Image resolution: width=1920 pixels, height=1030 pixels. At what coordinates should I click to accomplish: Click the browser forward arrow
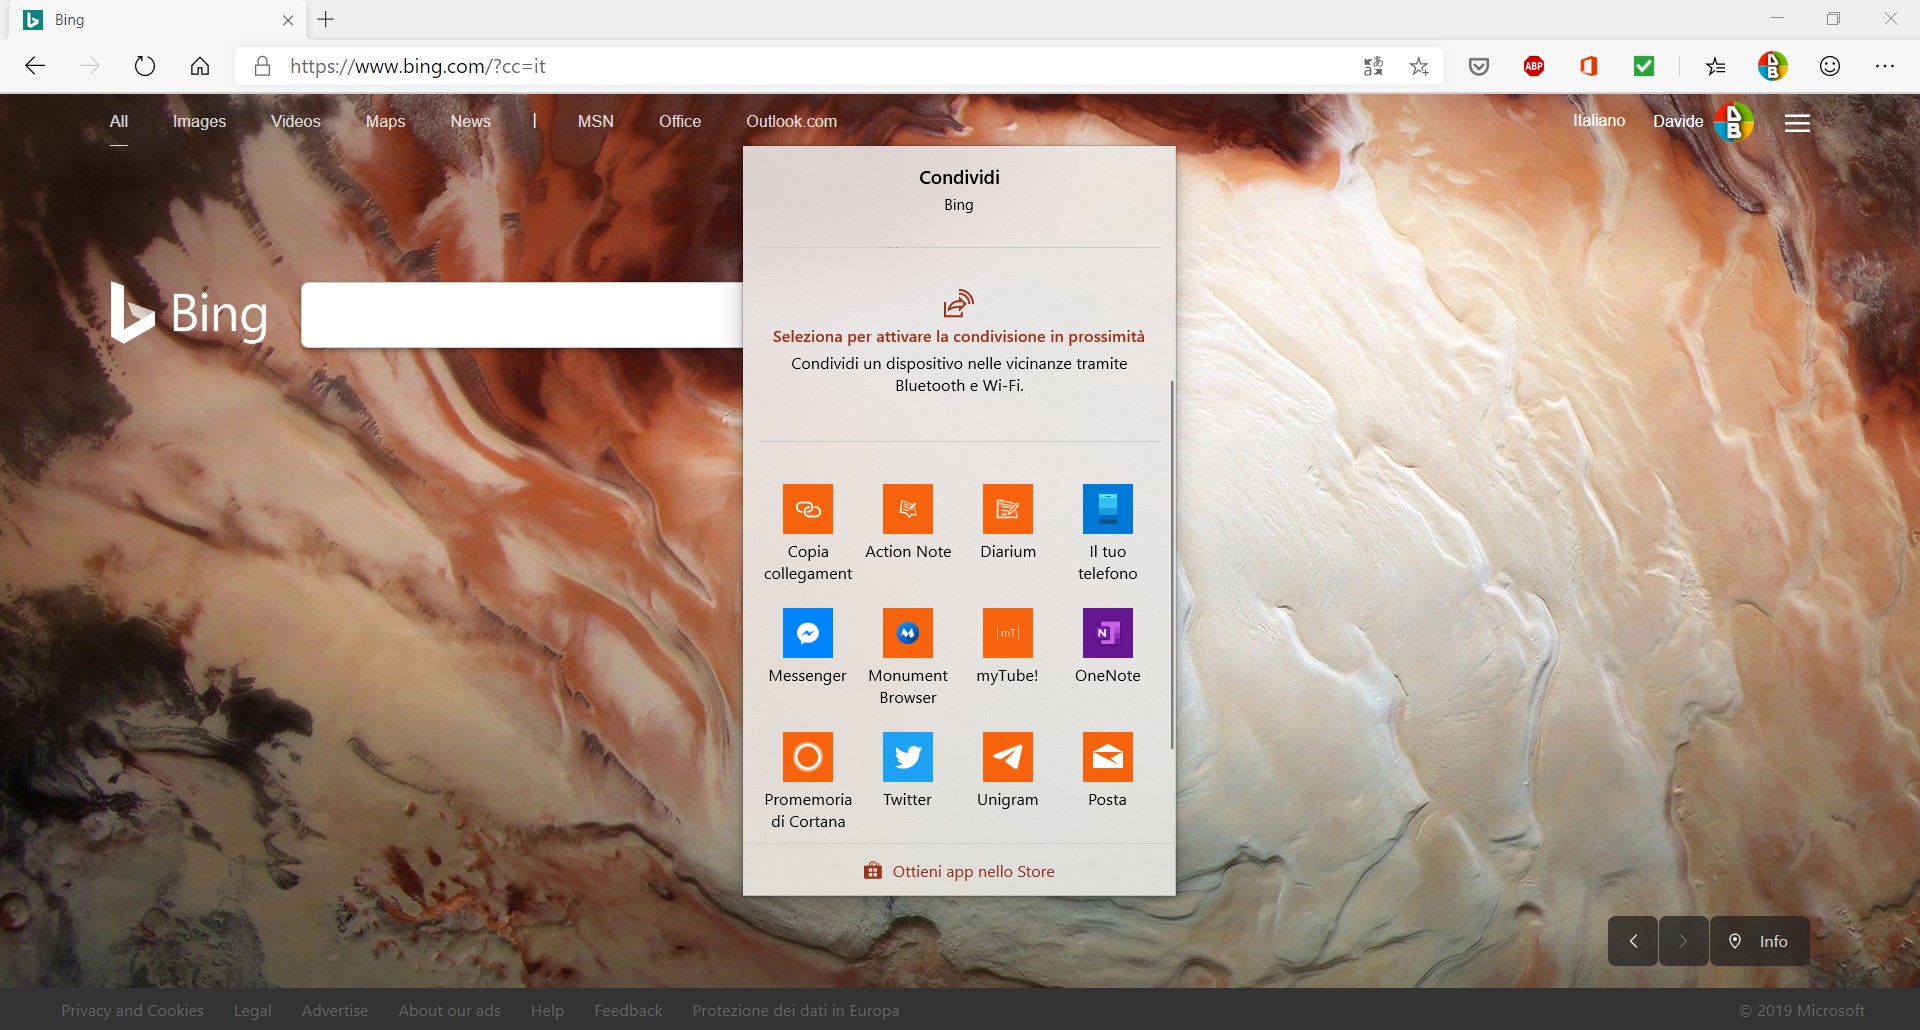90,66
